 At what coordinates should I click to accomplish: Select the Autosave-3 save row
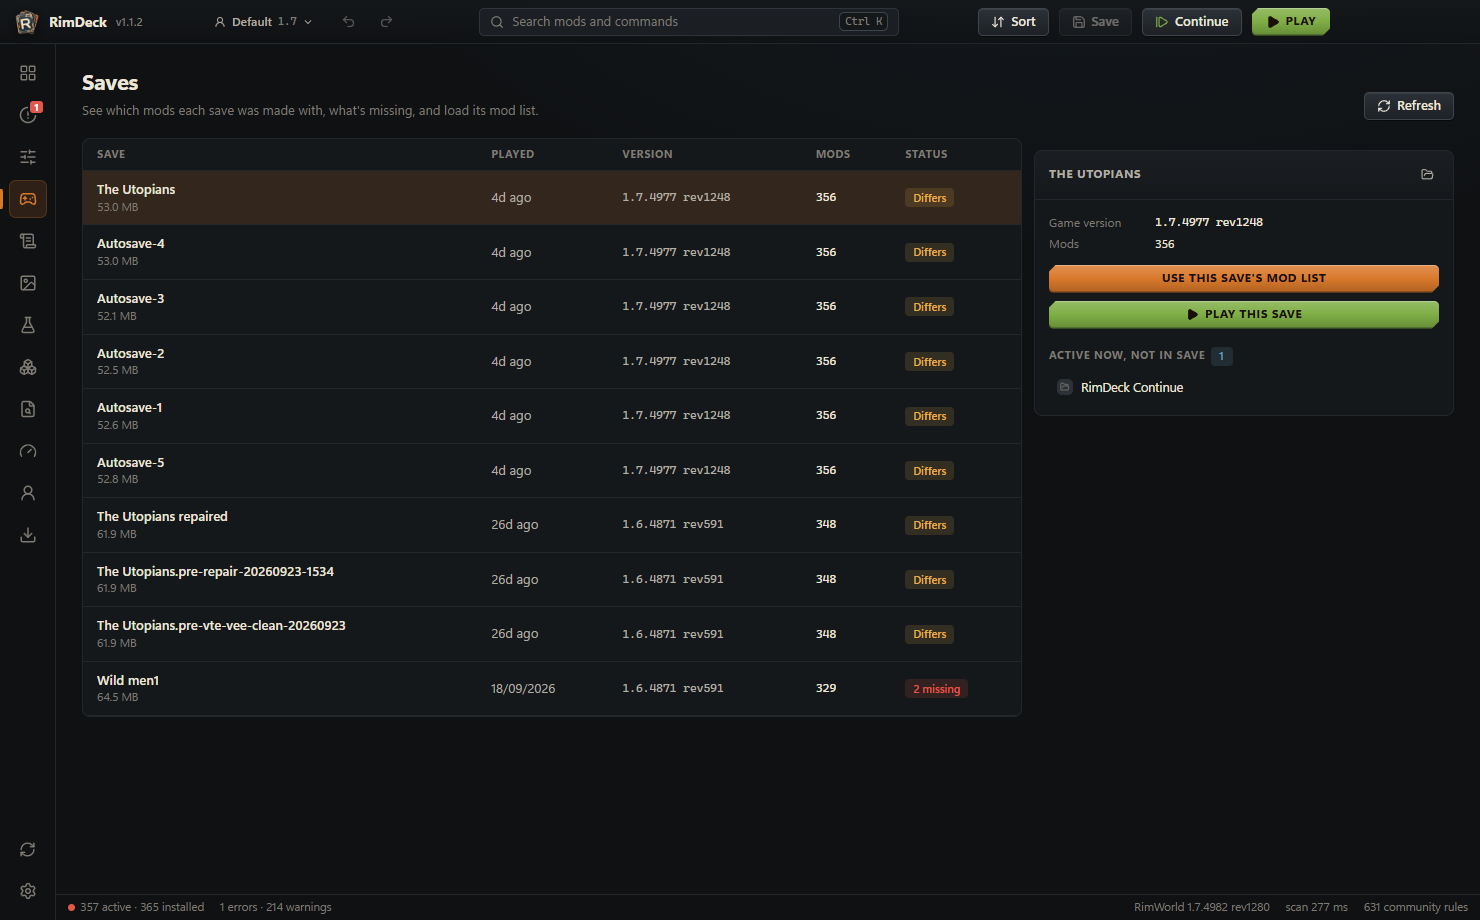[552, 307]
